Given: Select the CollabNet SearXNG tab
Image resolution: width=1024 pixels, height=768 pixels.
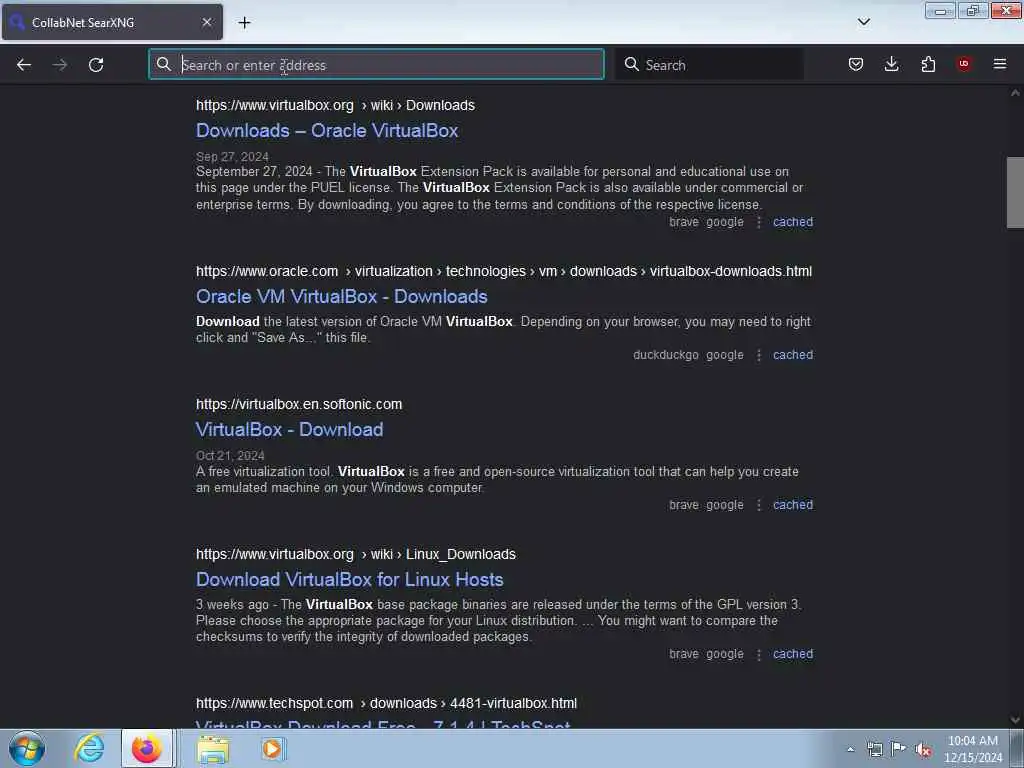Looking at the screenshot, I should point(112,22).
